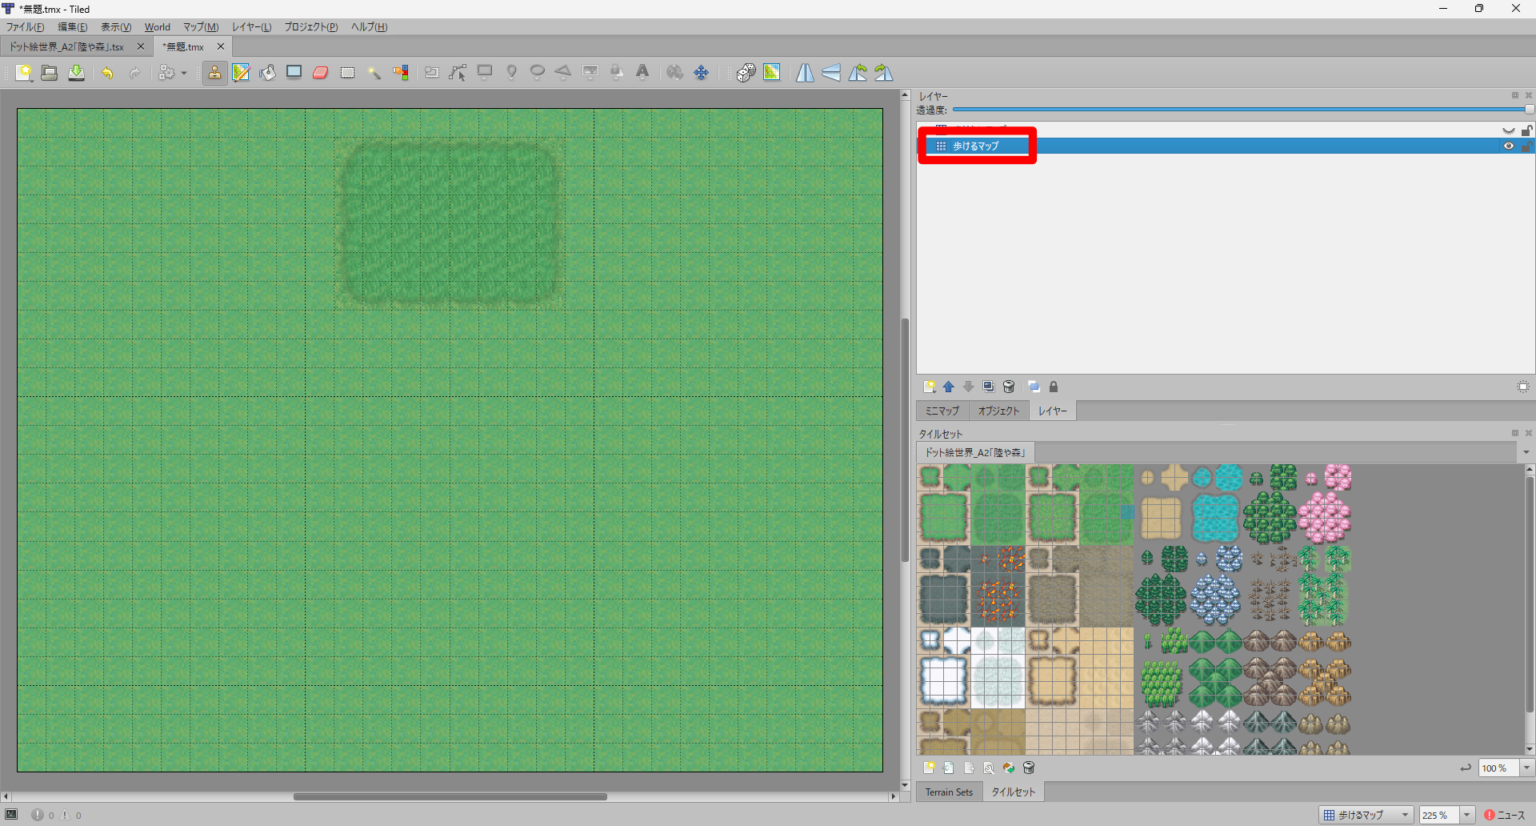Delete the selected layer using the trash icon
This screenshot has height=826, width=1536.
coord(1009,386)
